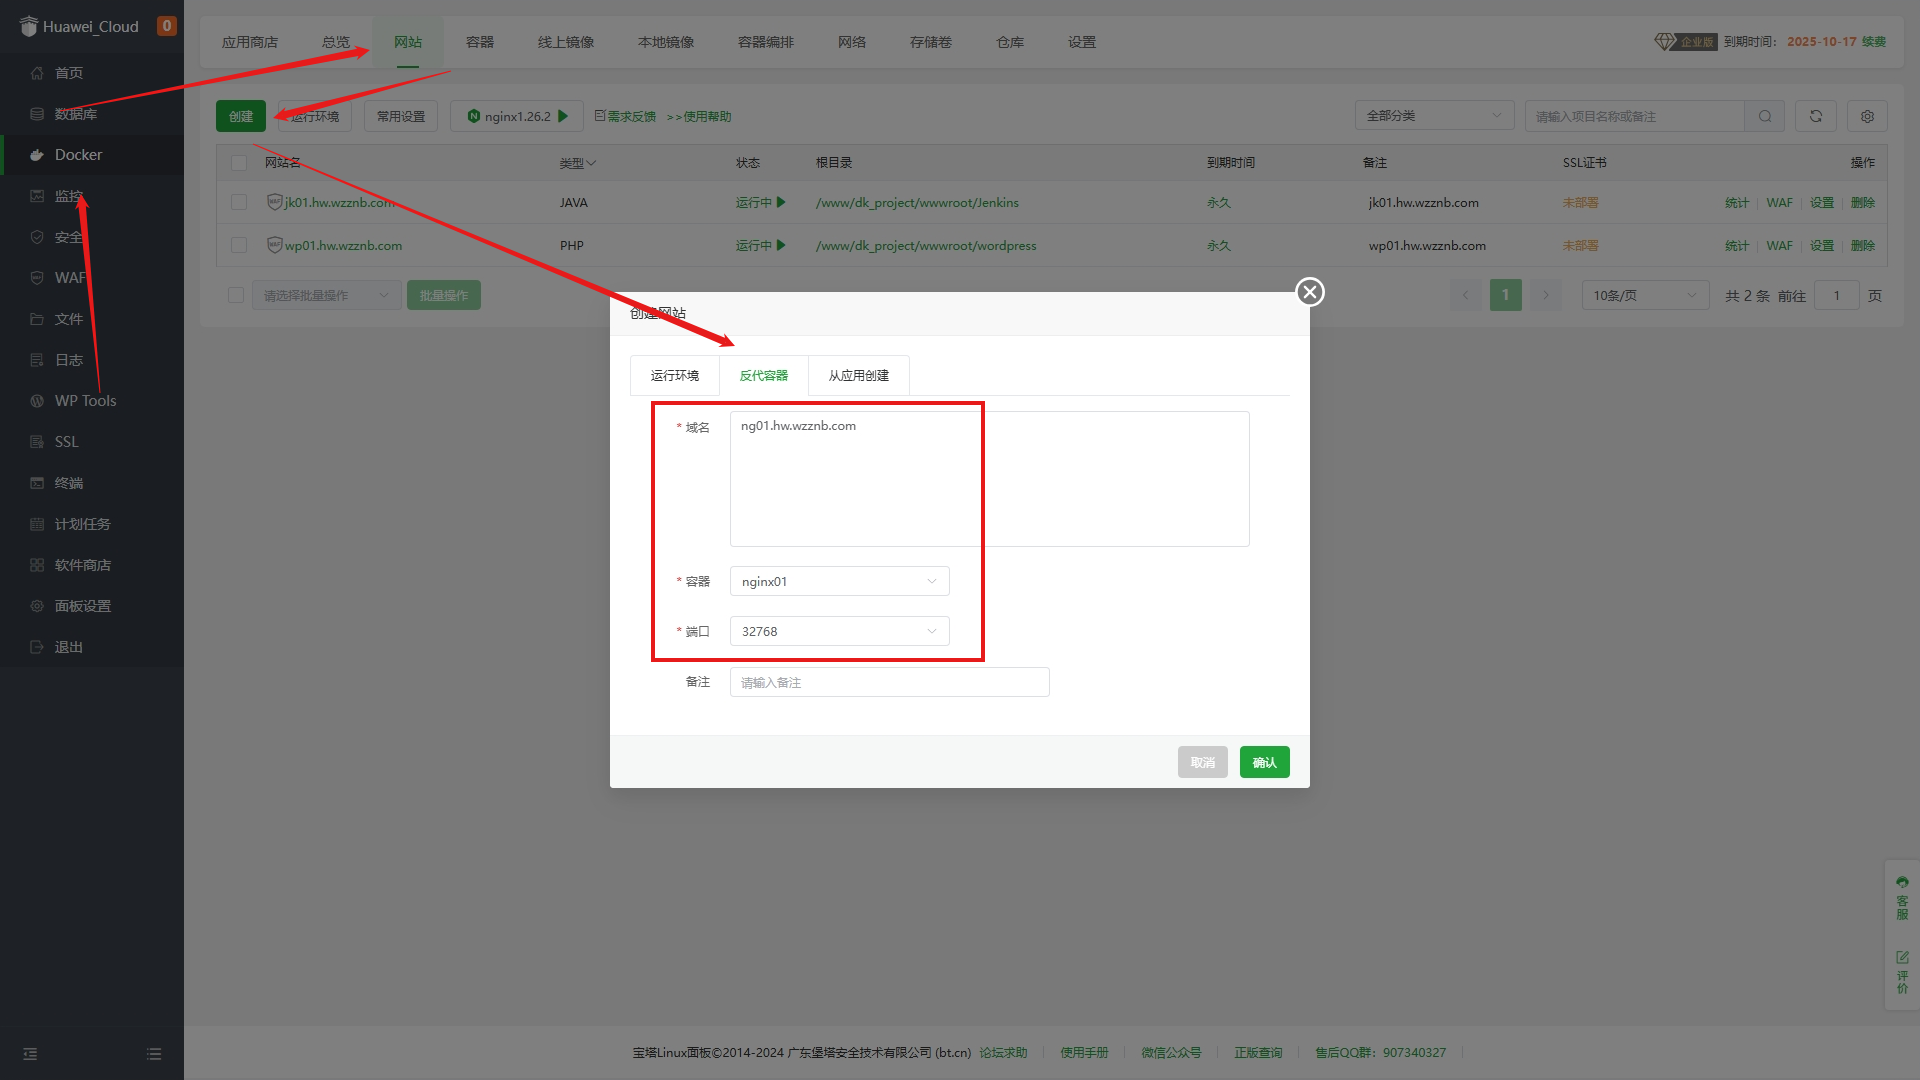1920x1080 pixels.
Task: Open the 评价 feedback widget
Action: 1902,972
